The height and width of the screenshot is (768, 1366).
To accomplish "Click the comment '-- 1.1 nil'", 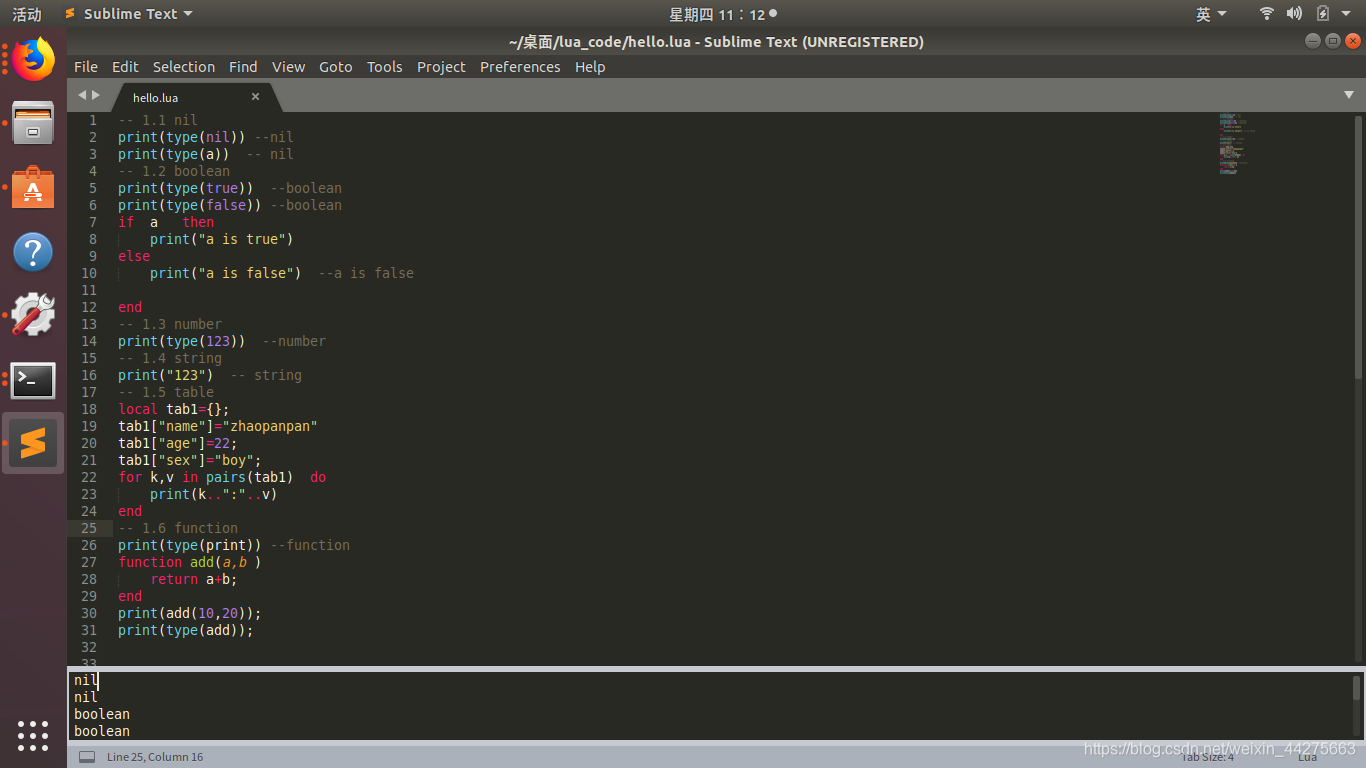I will [158, 120].
